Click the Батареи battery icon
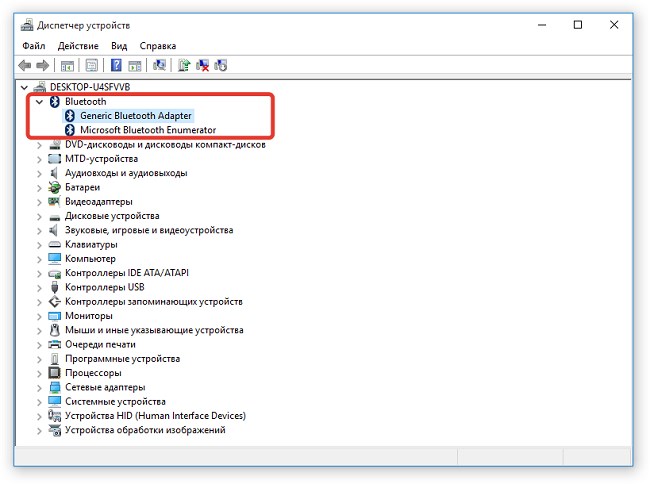This screenshot has width=650, height=484. coord(54,188)
